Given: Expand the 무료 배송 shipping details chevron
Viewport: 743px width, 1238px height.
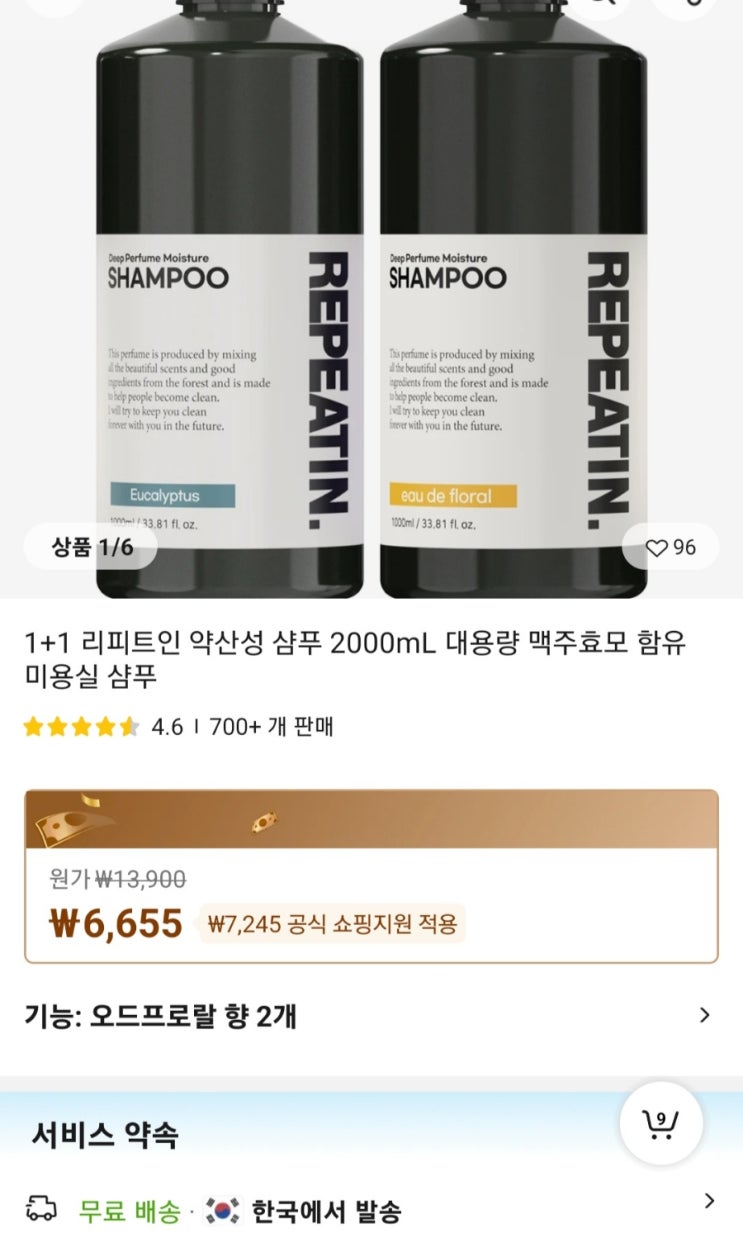Looking at the screenshot, I should pyautogui.click(x=709, y=1201).
